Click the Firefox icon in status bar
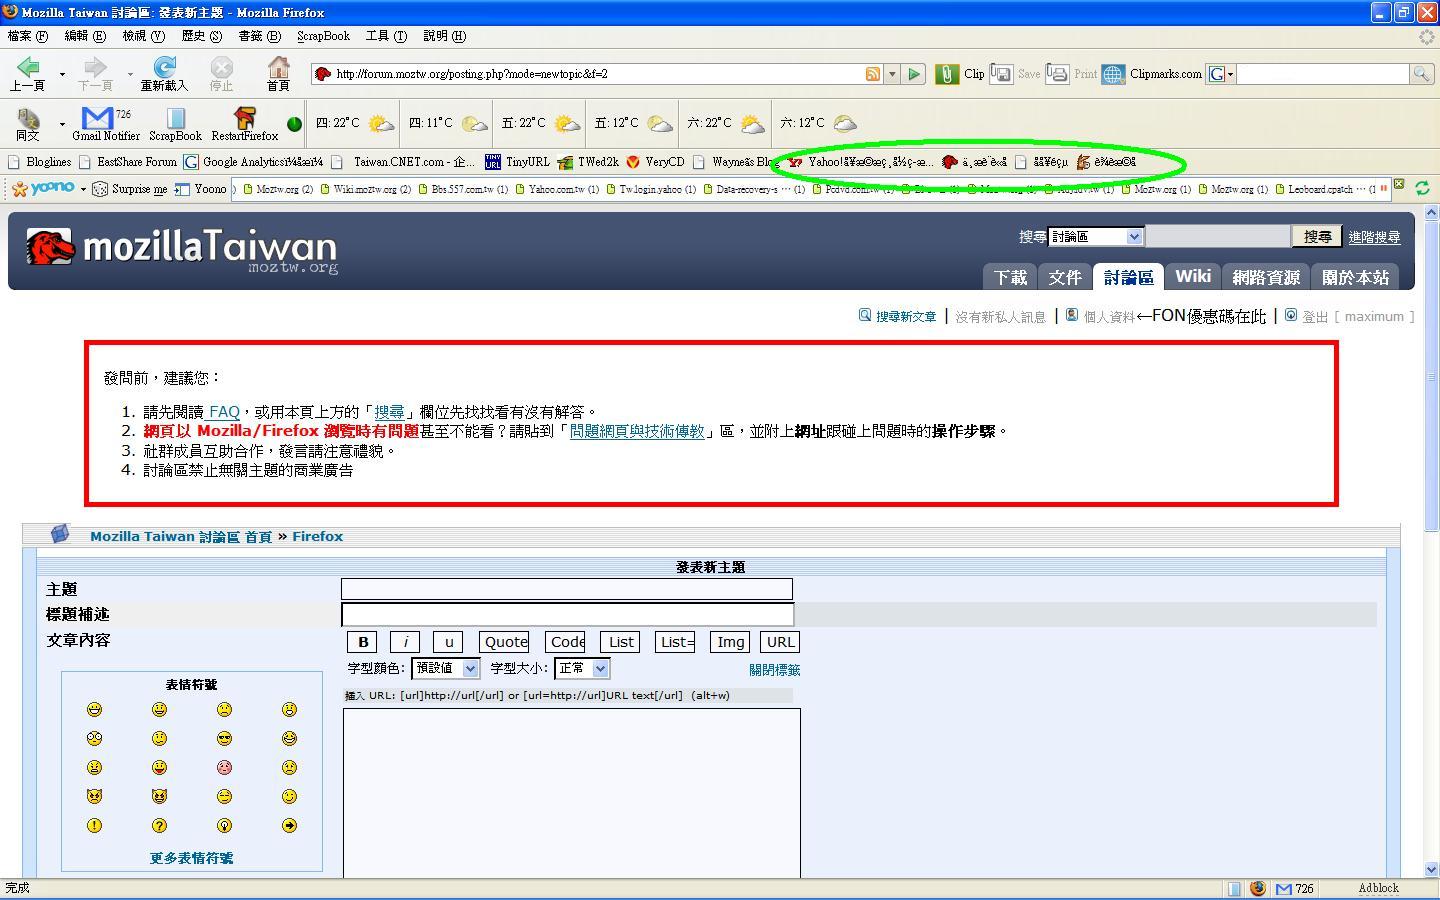The width and height of the screenshot is (1440, 900). (1258, 888)
